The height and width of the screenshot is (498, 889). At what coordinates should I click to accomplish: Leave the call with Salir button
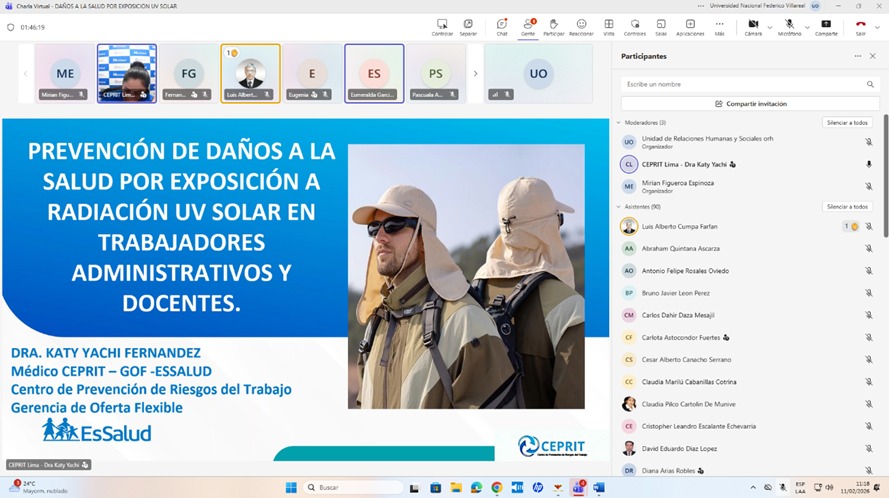click(x=861, y=27)
